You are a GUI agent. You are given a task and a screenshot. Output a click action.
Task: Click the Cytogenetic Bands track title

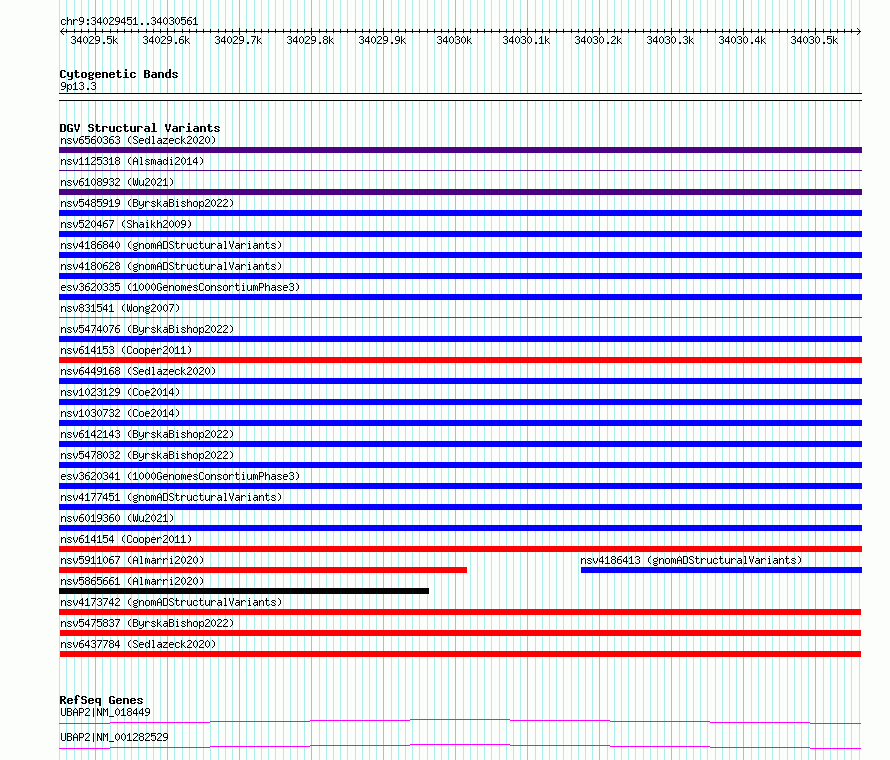tap(119, 74)
